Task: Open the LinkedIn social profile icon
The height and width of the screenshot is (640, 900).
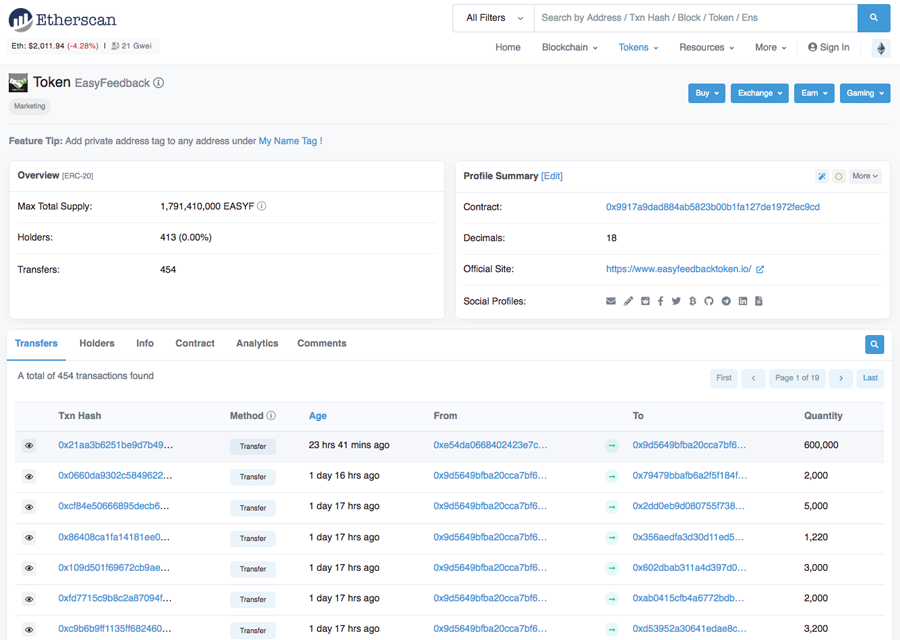Action: (743, 301)
